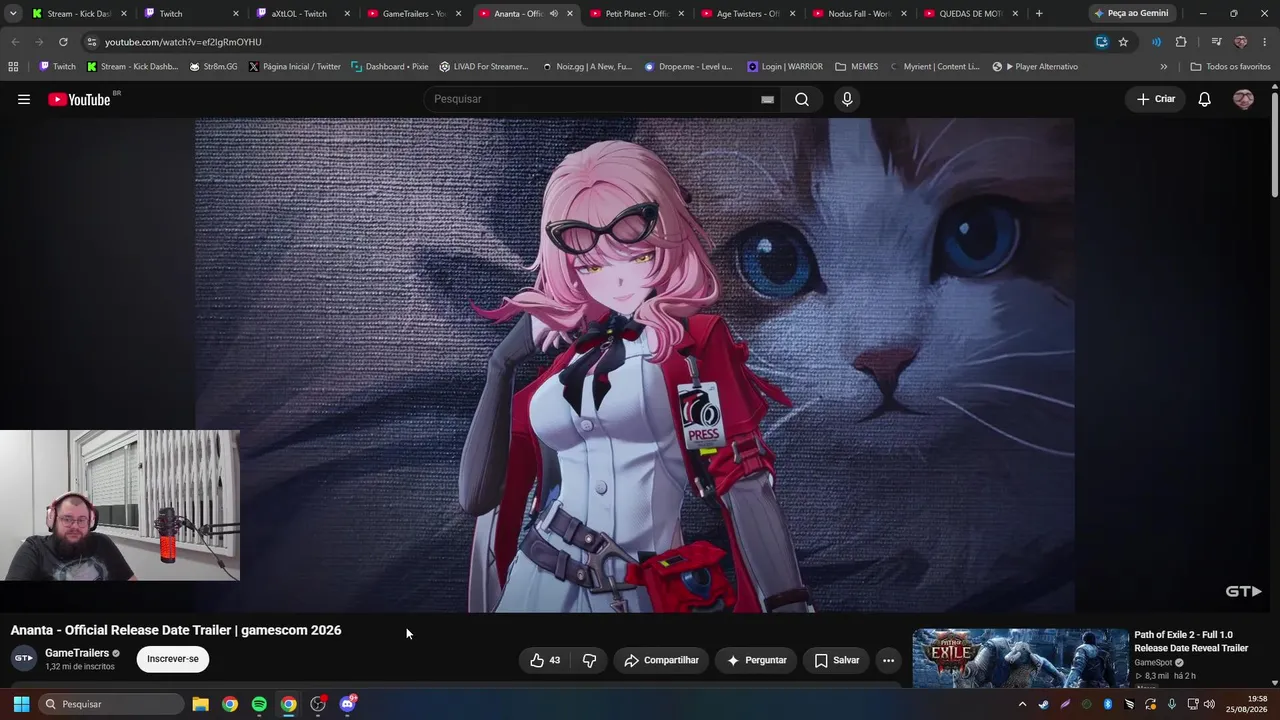The width and height of the screenshot is (1280, 720).
Task: Click the Ananta video player frame
Action: click(635, 365)
